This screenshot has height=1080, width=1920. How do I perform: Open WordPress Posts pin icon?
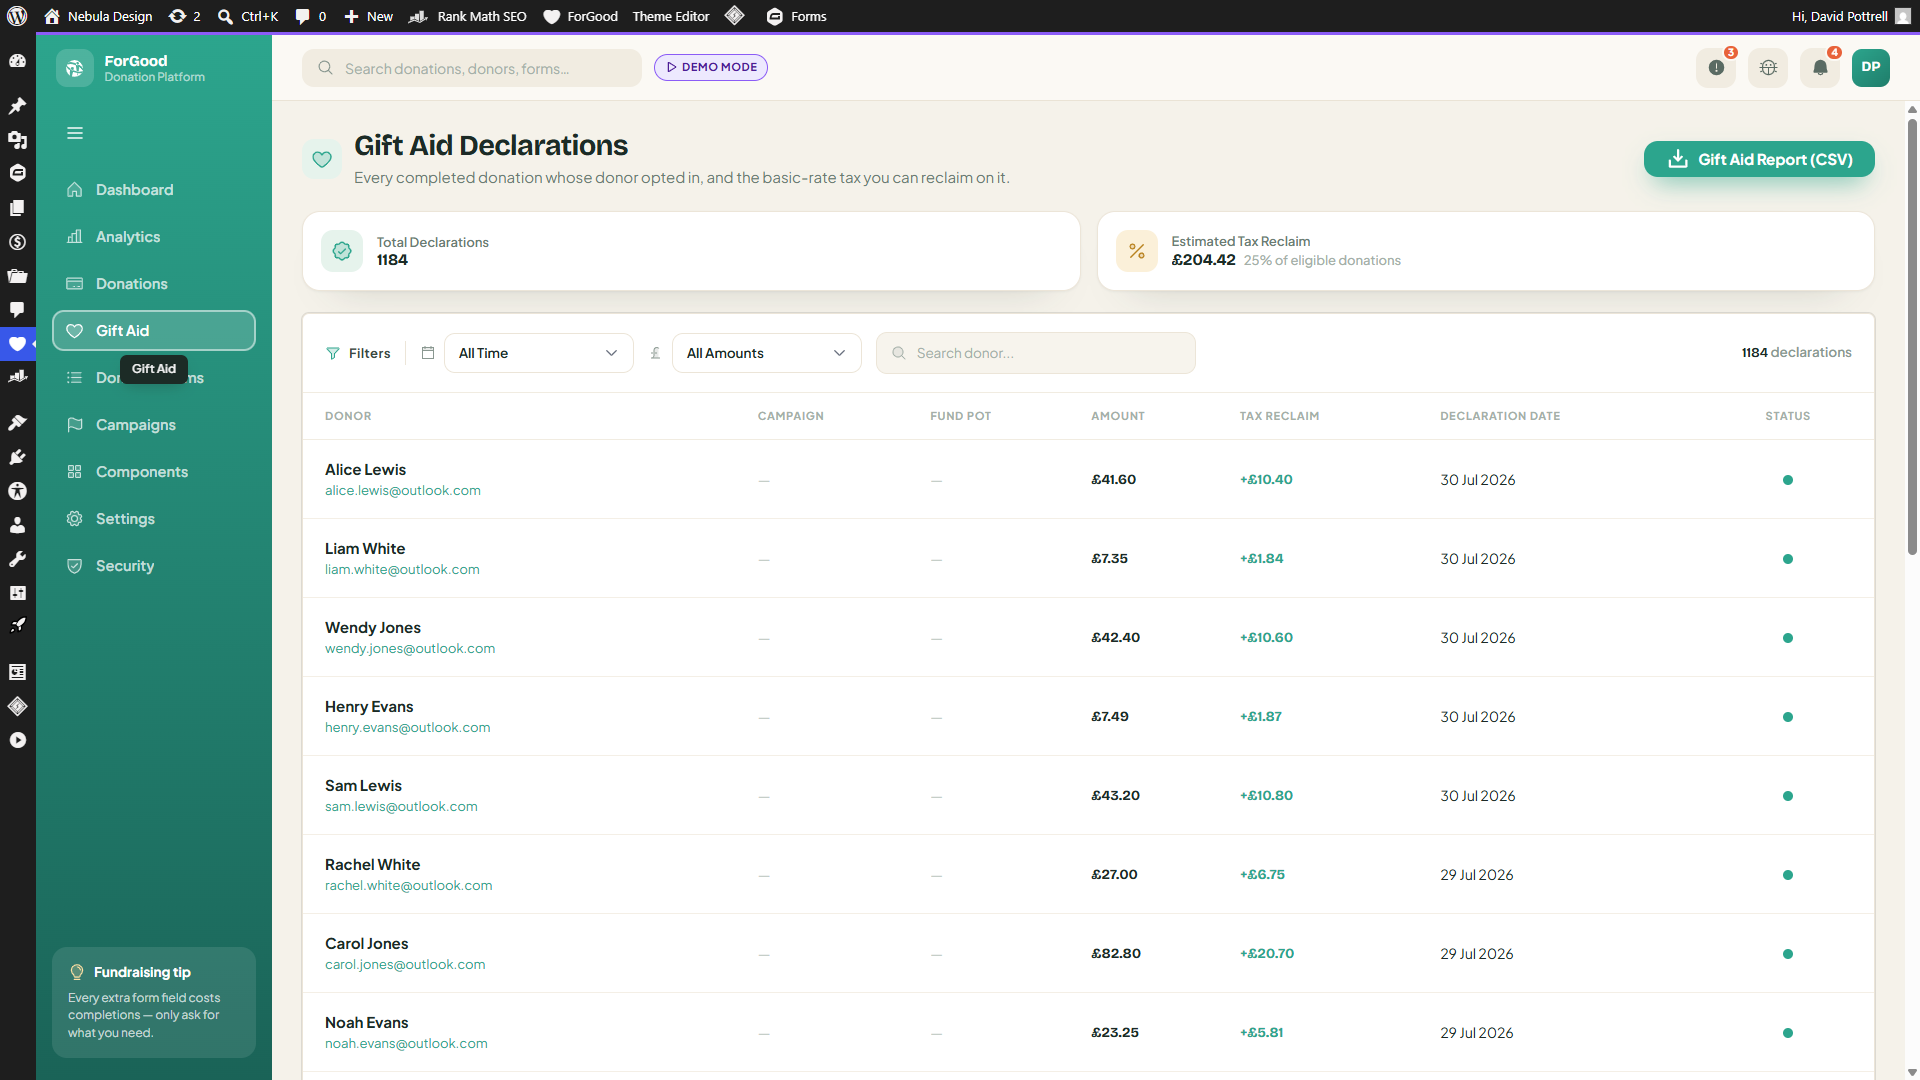click(x=17, y=106)
